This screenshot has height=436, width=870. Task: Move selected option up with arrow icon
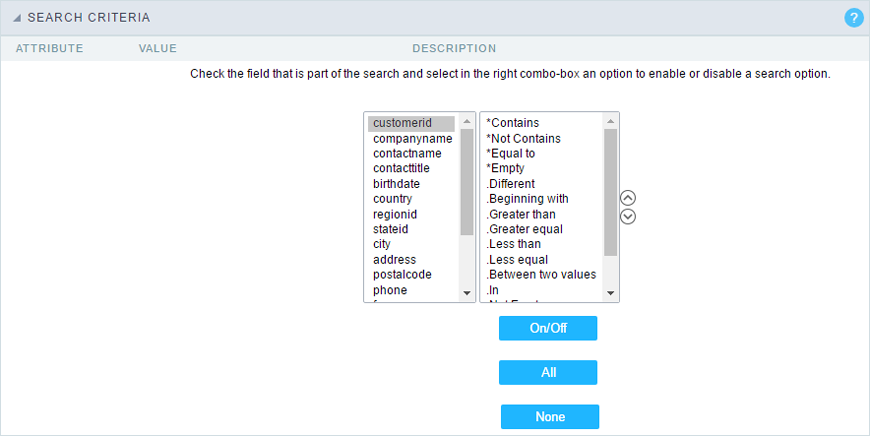tap(628, 198)
